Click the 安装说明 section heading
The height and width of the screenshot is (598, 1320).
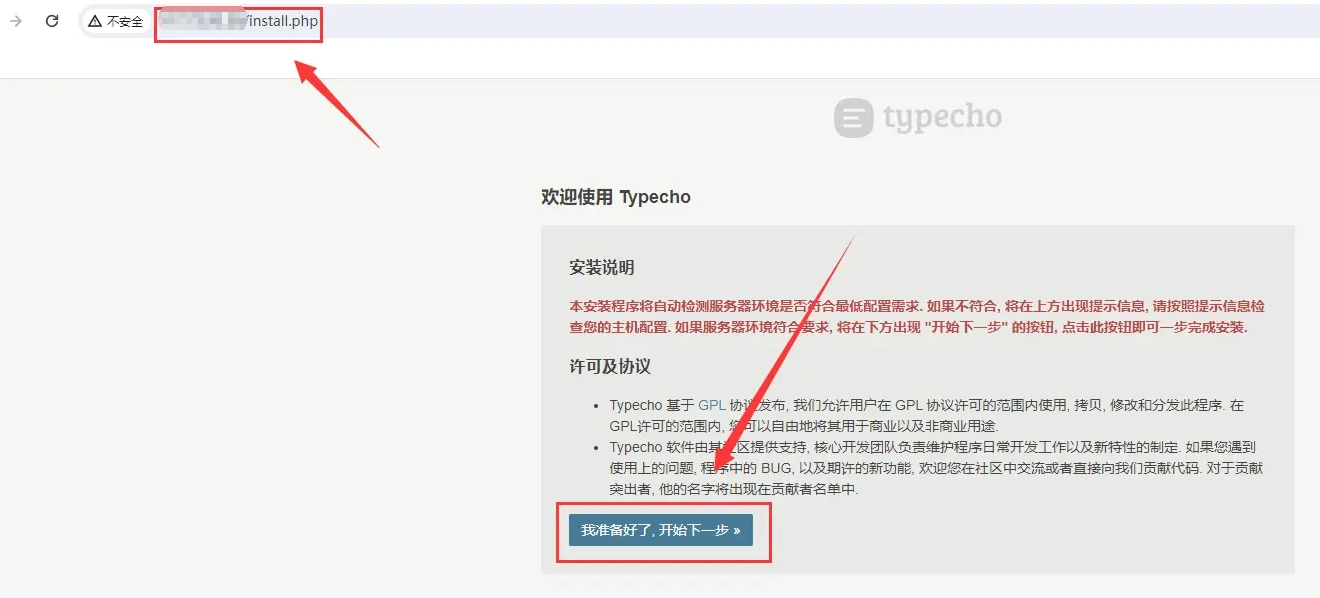(602, 268)
